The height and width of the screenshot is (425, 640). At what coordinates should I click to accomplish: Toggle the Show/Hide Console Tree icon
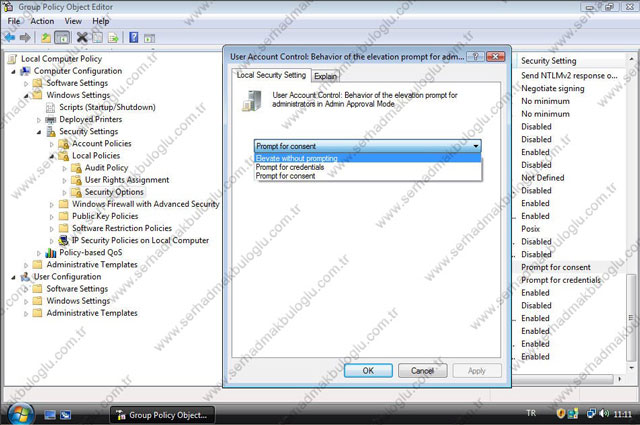(x=62, y=38)
